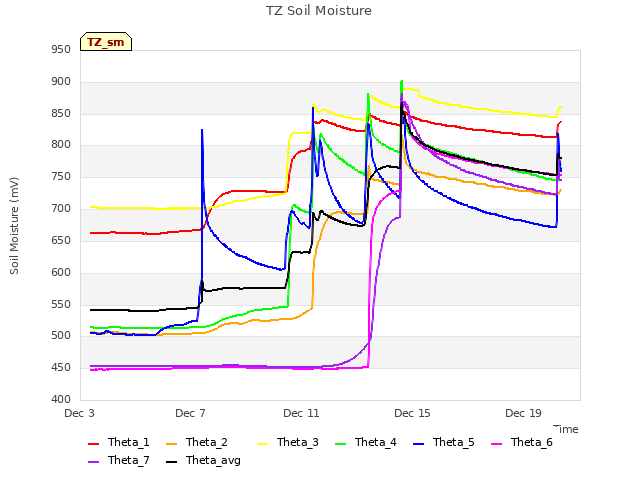
Task: Click the 450 y-axis value
Action: coord(61,368)
